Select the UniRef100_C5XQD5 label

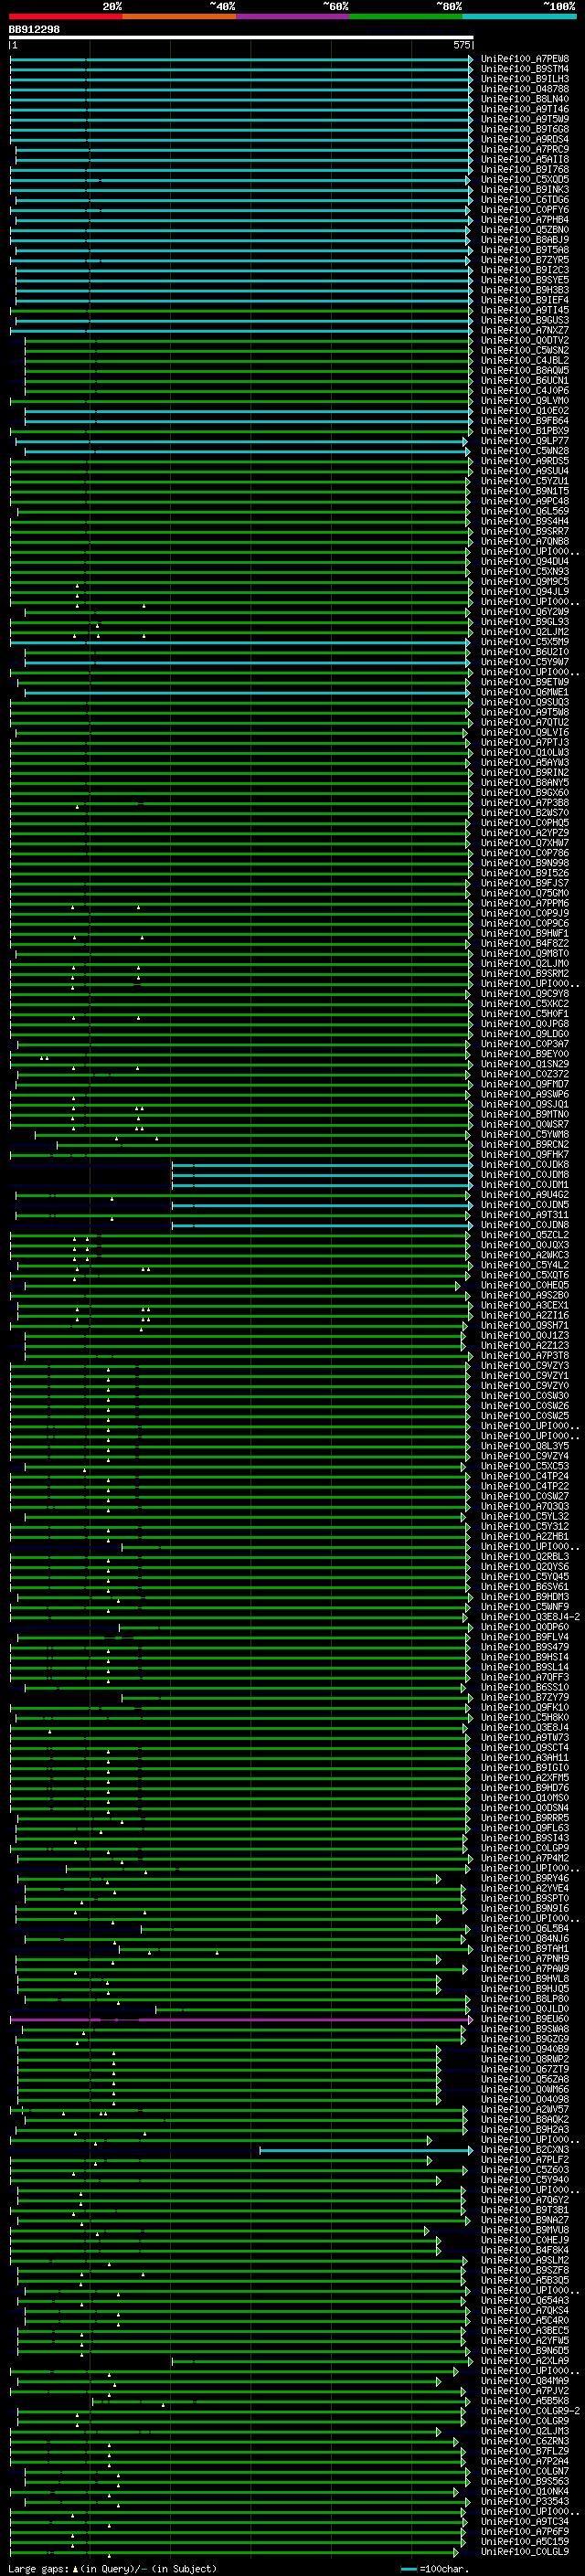[x=525, y=179]
